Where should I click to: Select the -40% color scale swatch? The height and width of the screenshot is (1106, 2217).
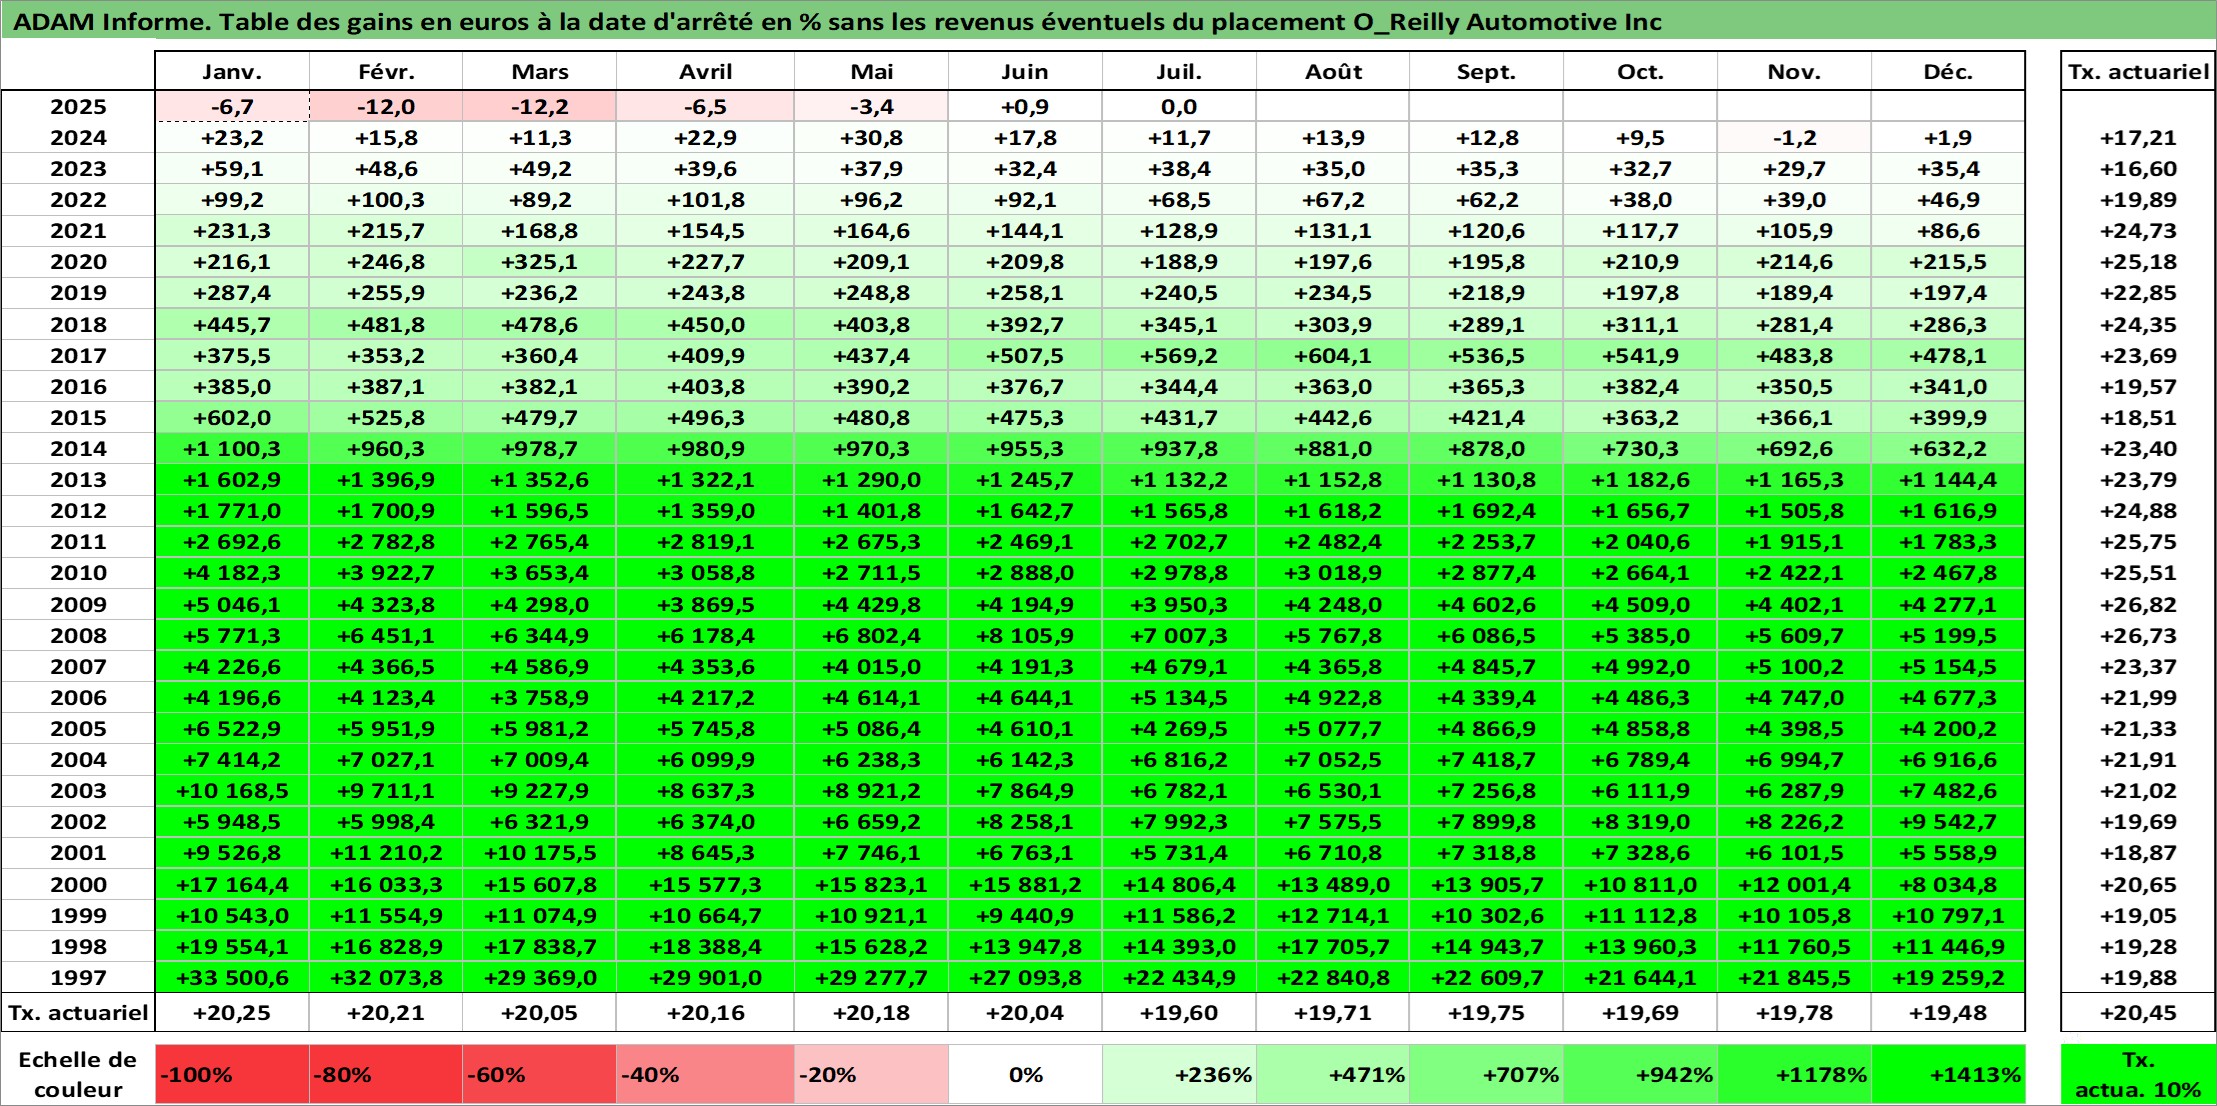(x=706, y=1075)
